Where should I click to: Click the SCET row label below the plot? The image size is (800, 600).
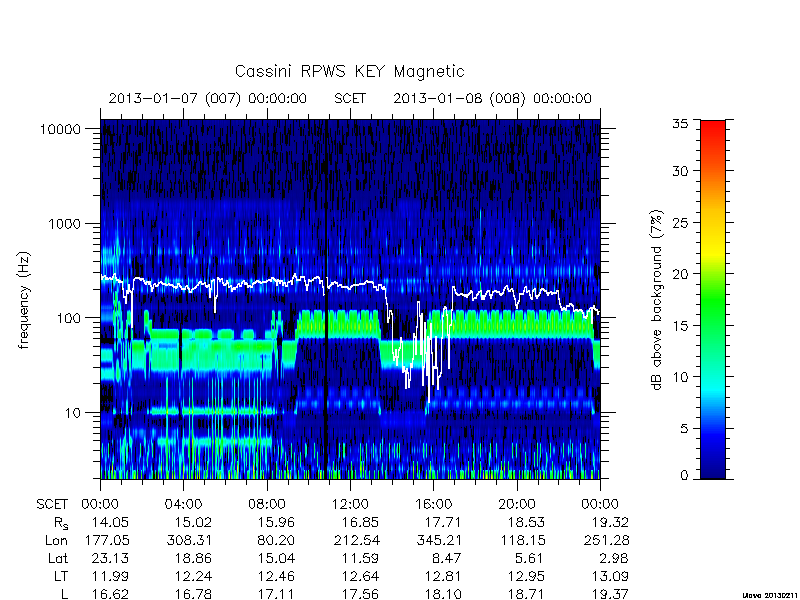pyautogui.click(x=52, y=505)
